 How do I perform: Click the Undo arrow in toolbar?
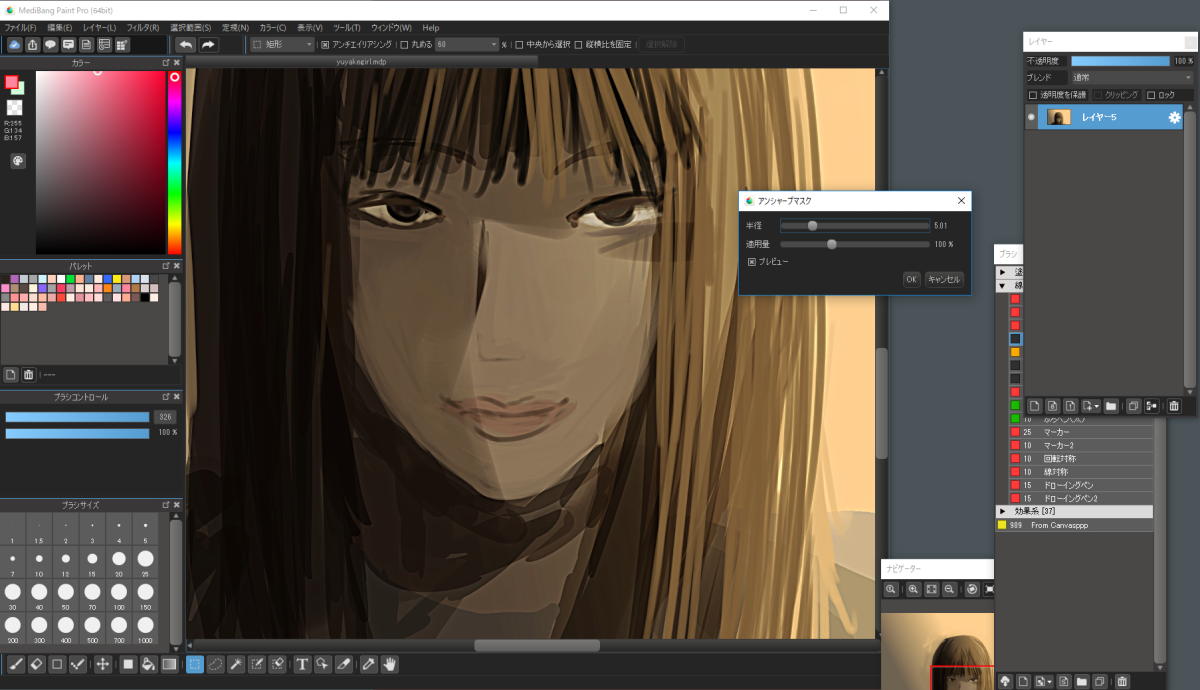[x=185, y=45]
